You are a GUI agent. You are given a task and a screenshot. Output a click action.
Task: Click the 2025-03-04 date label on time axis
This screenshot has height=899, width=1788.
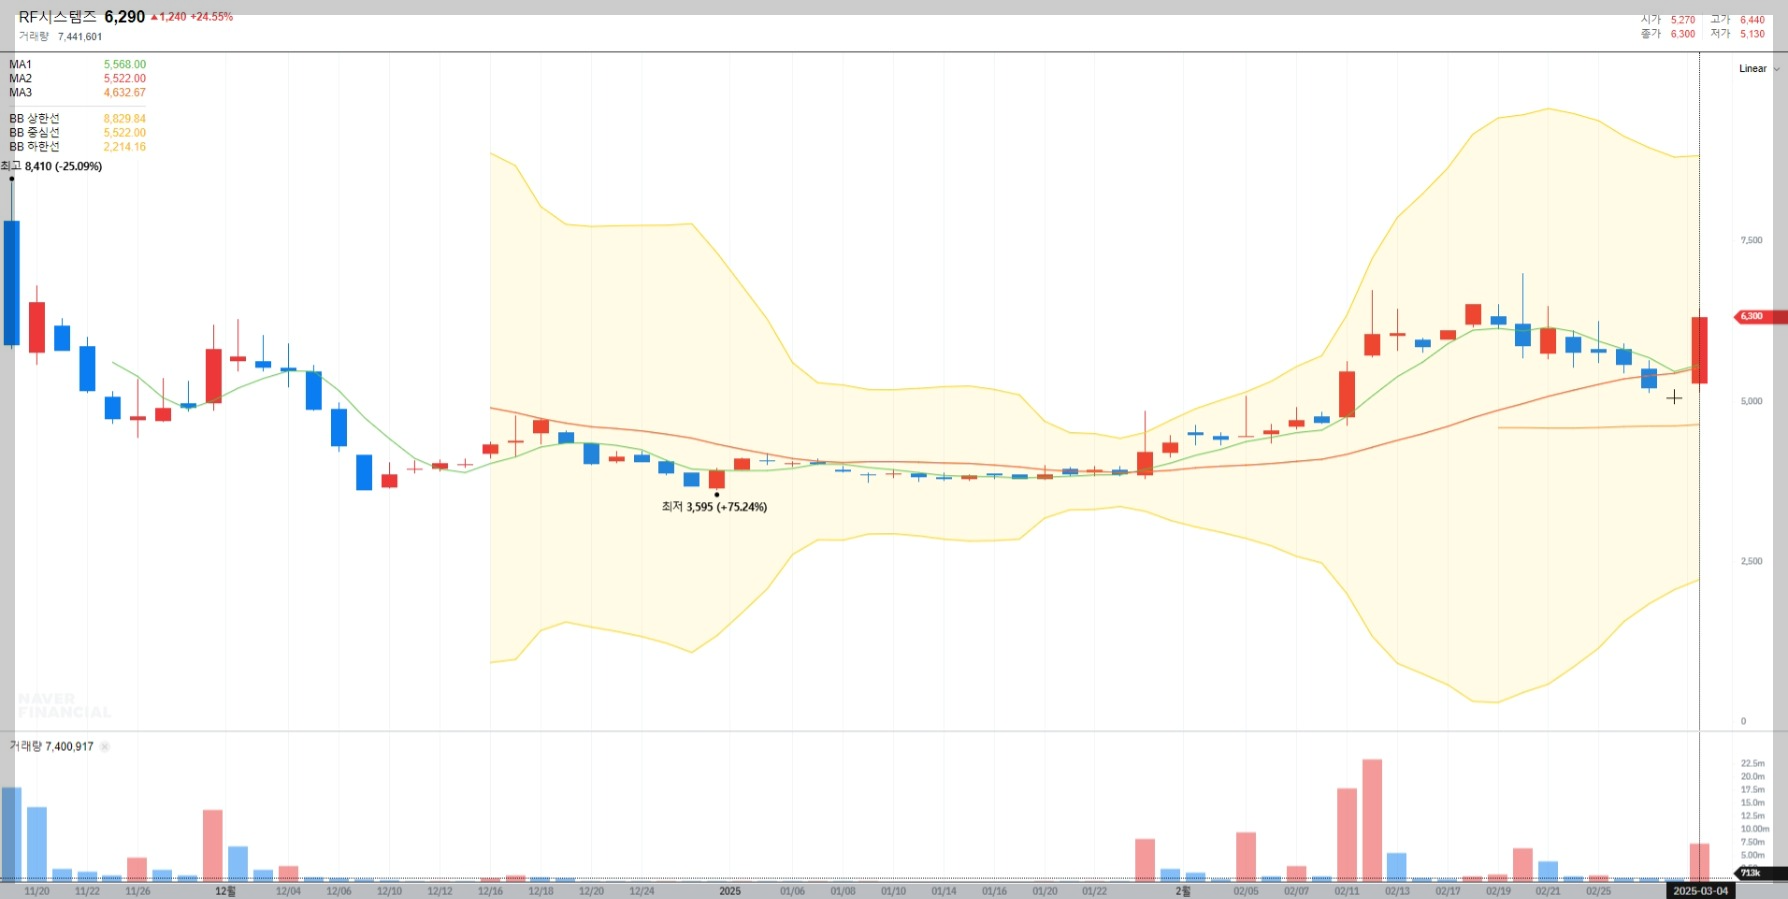click(x=1700, y=890)
